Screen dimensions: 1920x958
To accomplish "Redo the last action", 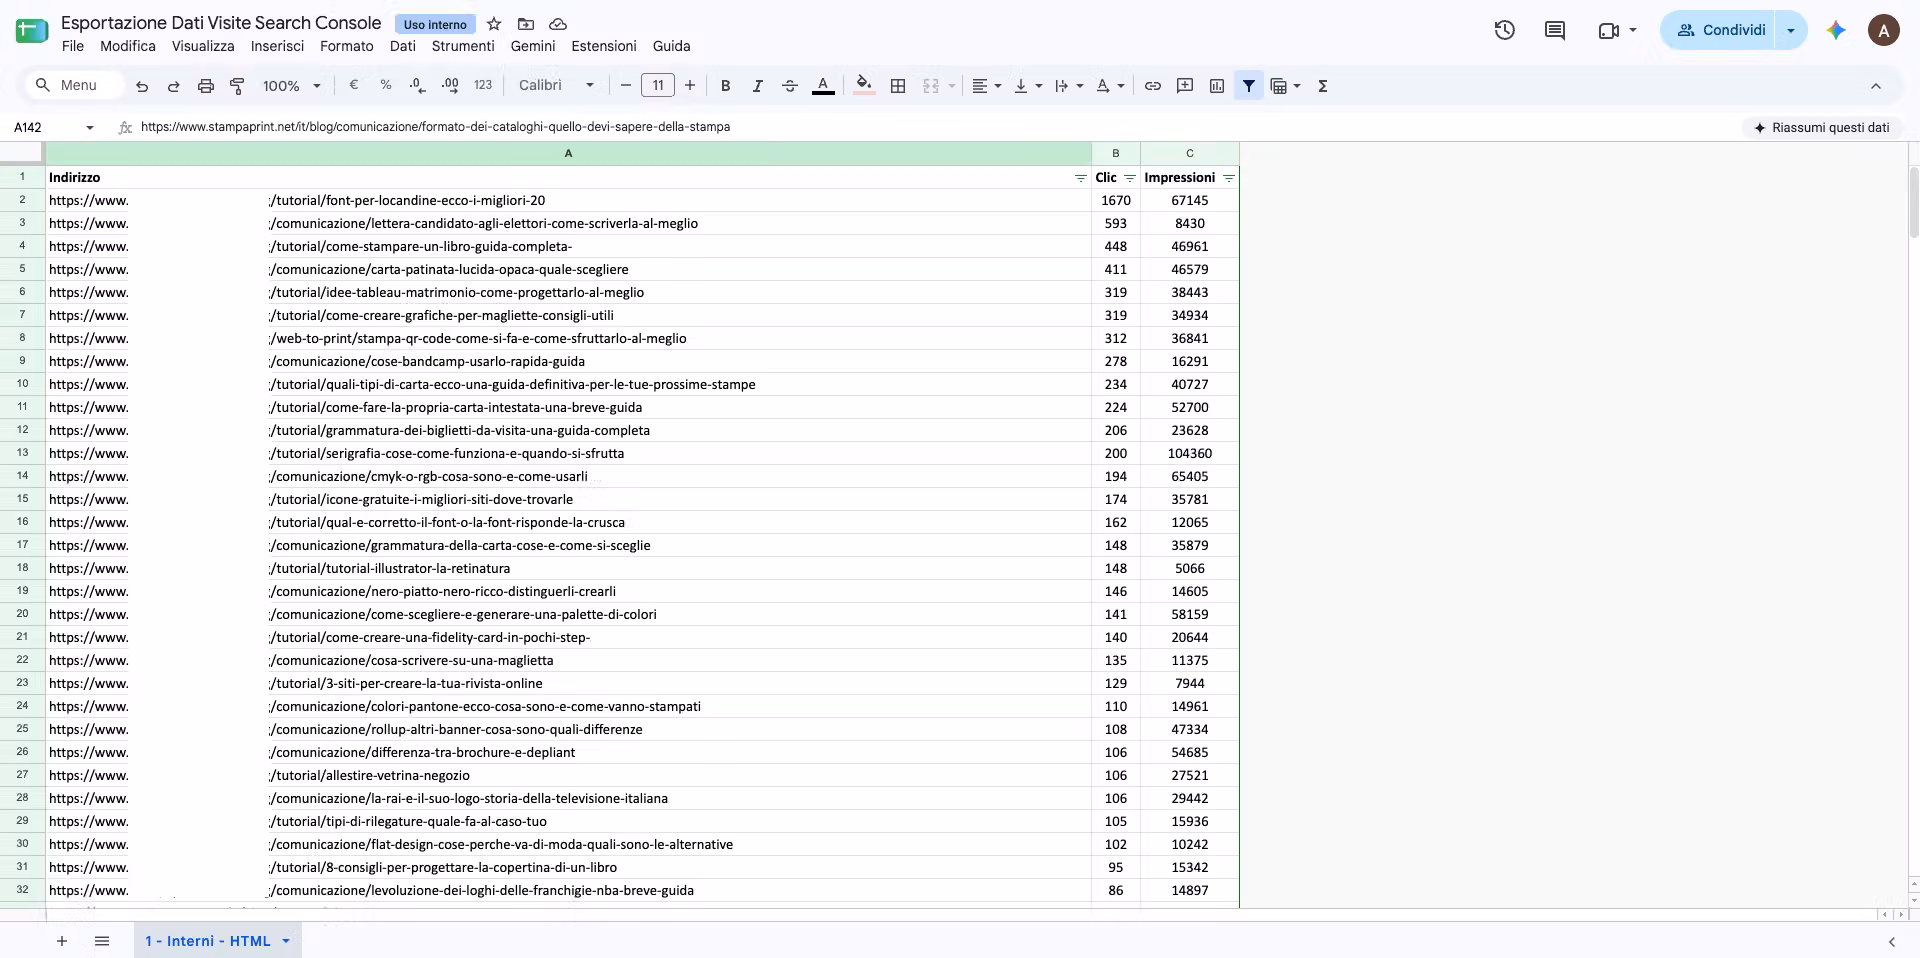I will 173,86.
